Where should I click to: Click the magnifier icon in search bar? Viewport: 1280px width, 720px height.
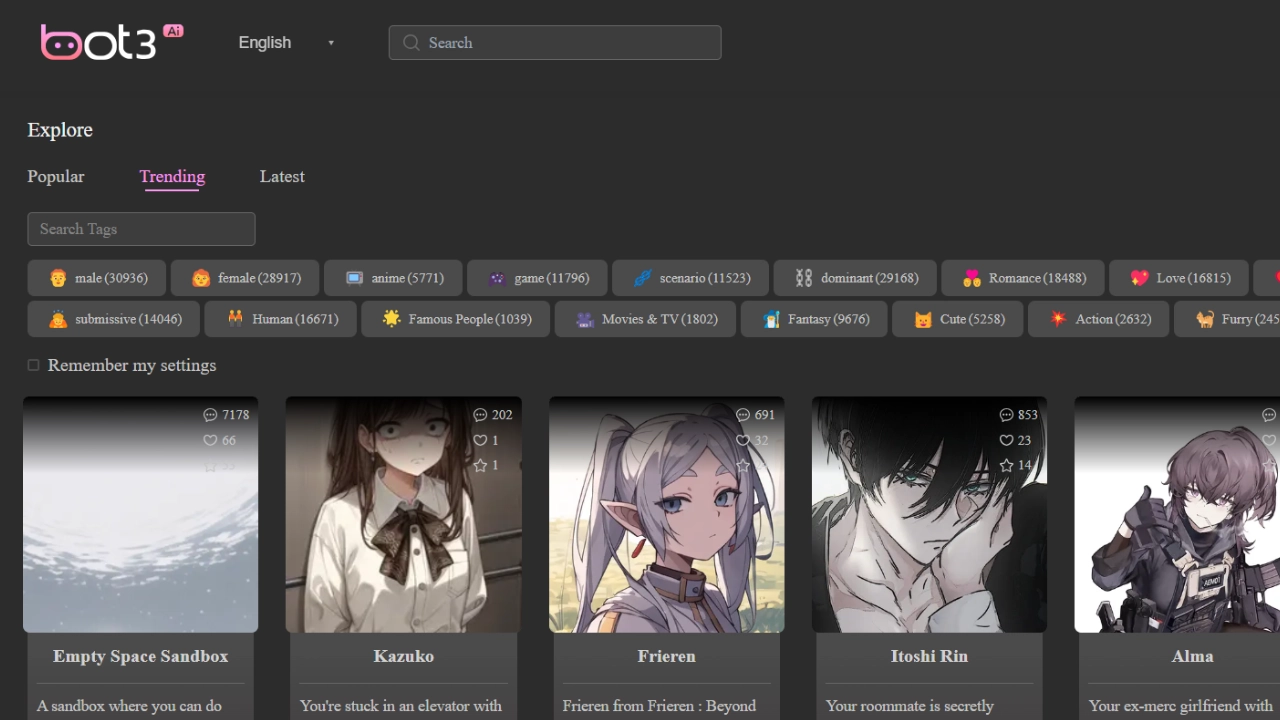click(411, 43)
